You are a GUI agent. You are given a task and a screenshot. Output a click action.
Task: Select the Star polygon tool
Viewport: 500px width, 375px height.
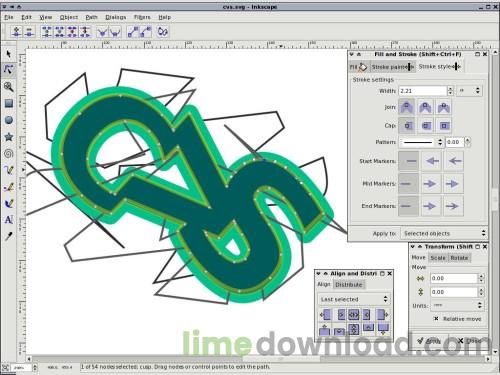click(x=9, y=137)
